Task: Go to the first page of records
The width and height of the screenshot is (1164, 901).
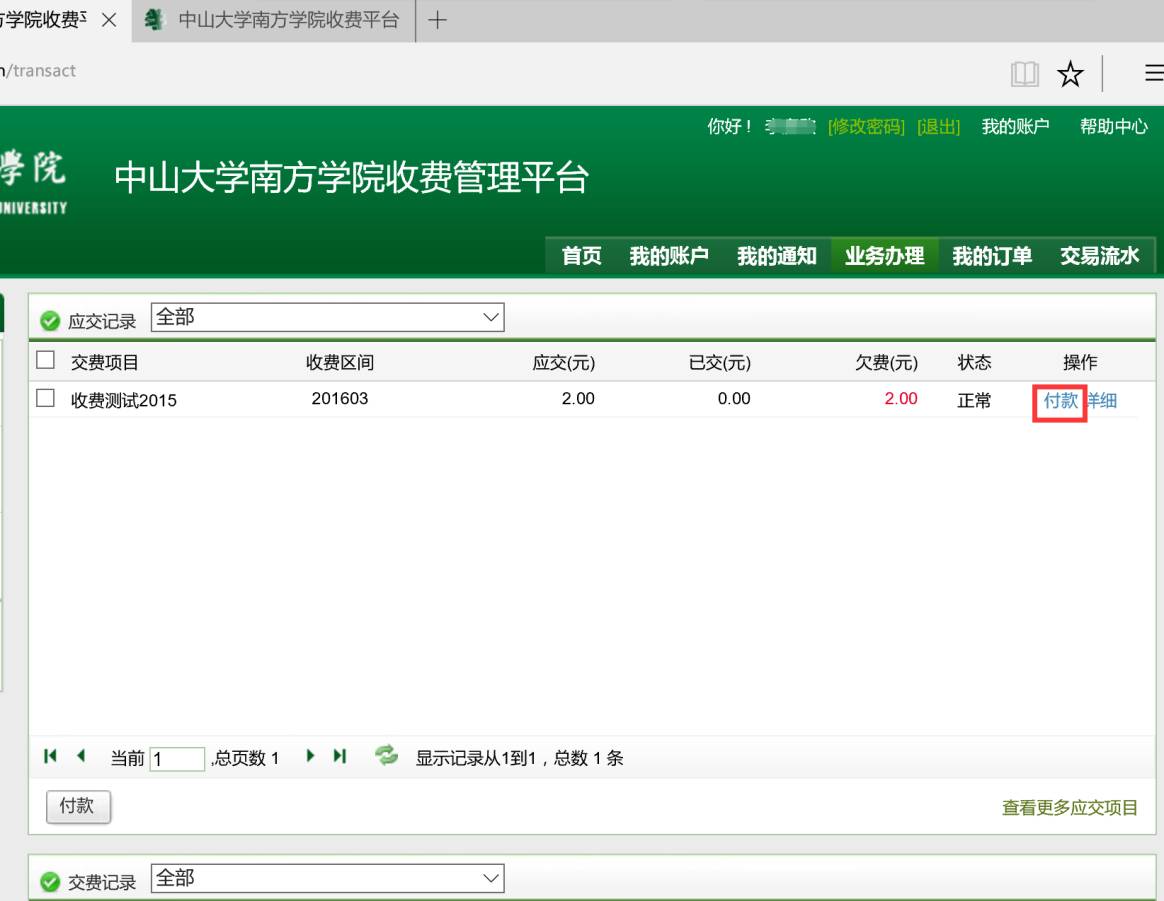Action: pyautogui.click(x=50, y=756)
